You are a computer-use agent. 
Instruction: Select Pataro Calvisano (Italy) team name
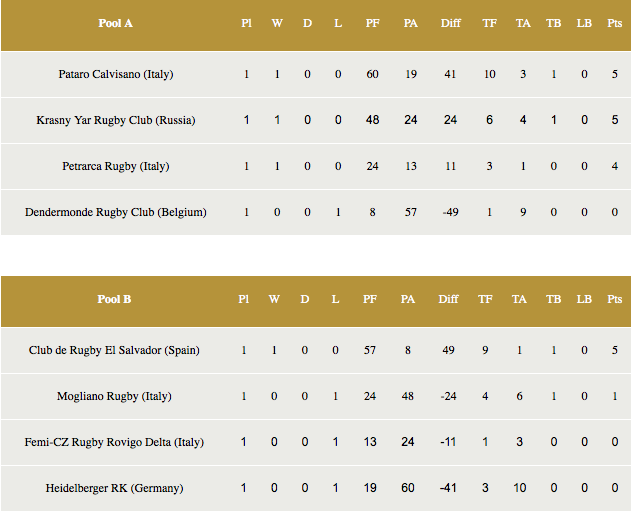(116, 74)
